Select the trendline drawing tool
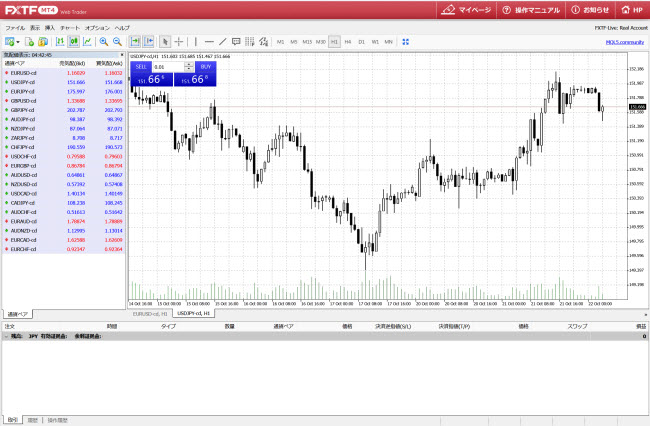 pos(222,42)
